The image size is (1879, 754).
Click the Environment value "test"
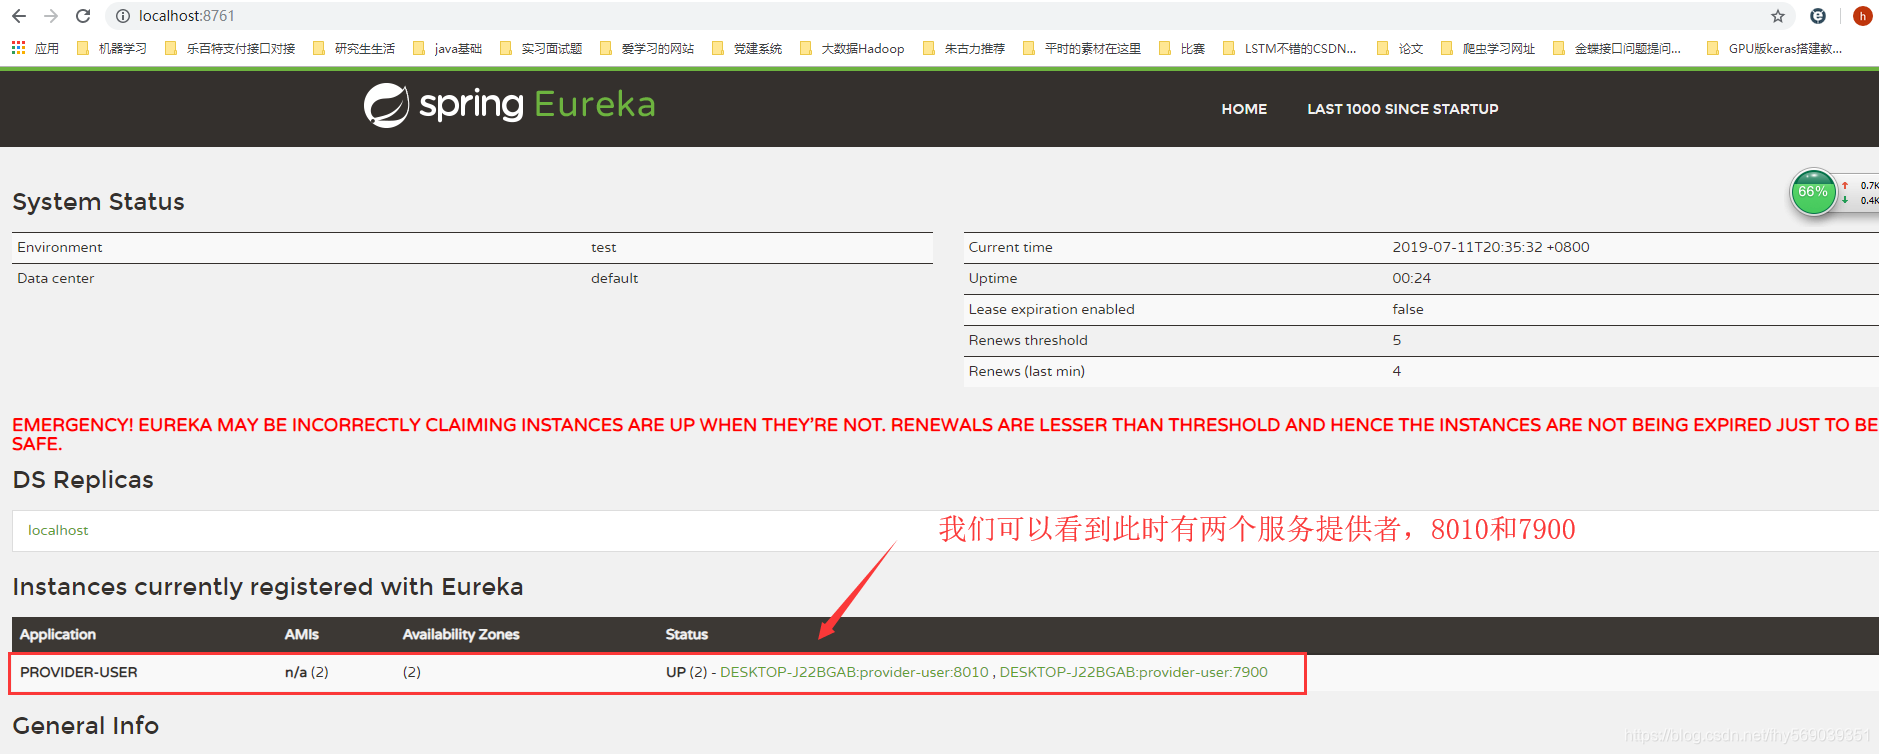point(603,247)
